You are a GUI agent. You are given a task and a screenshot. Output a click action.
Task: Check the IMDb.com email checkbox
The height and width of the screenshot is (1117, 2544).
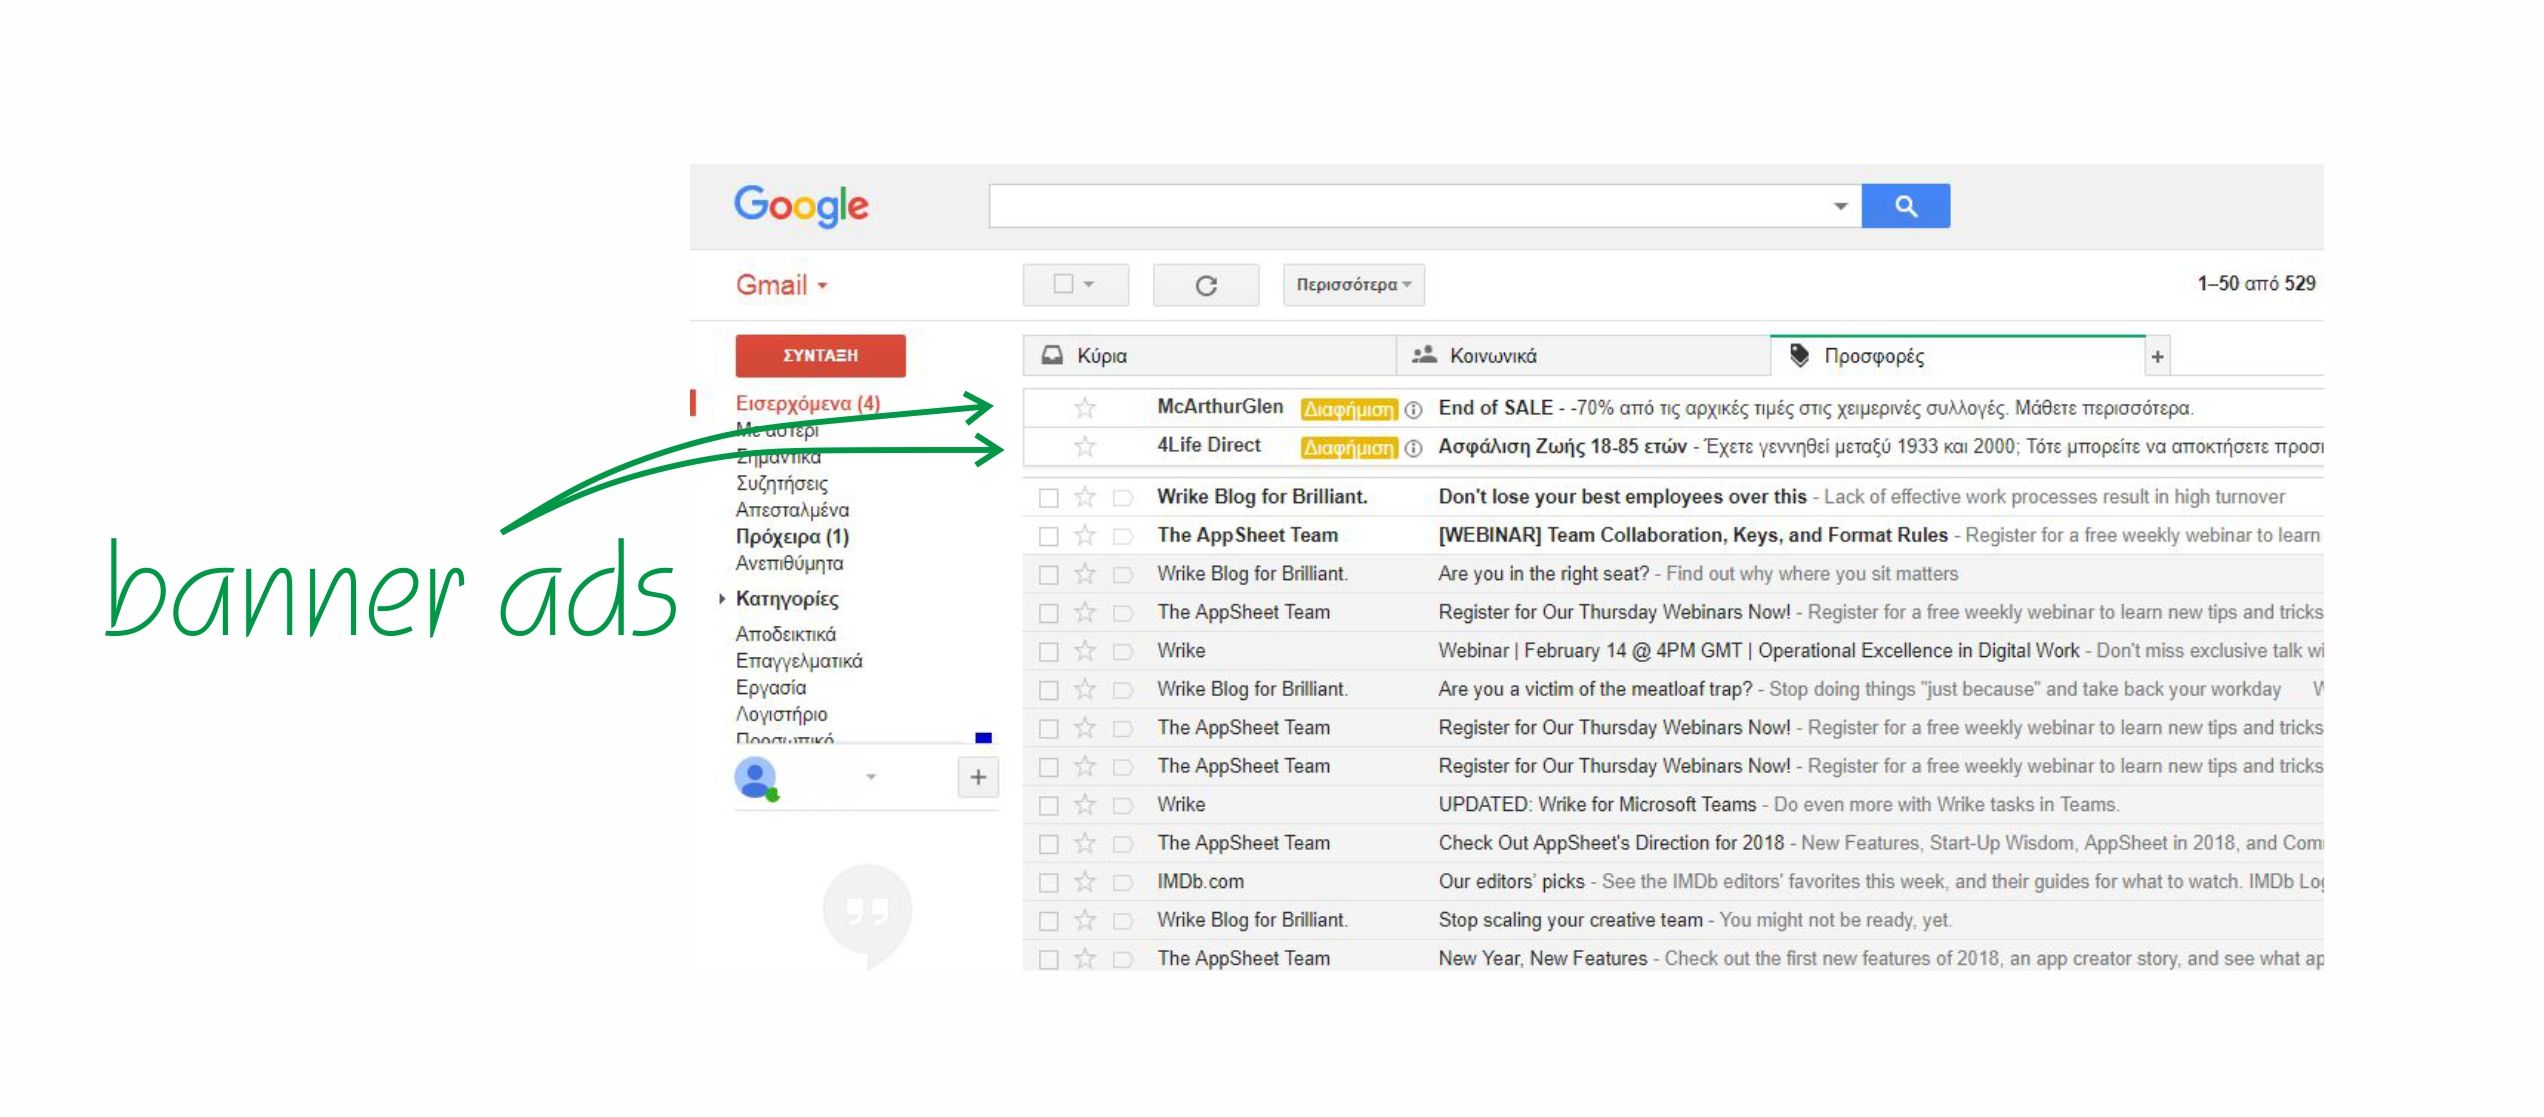tap(1047, 881)
